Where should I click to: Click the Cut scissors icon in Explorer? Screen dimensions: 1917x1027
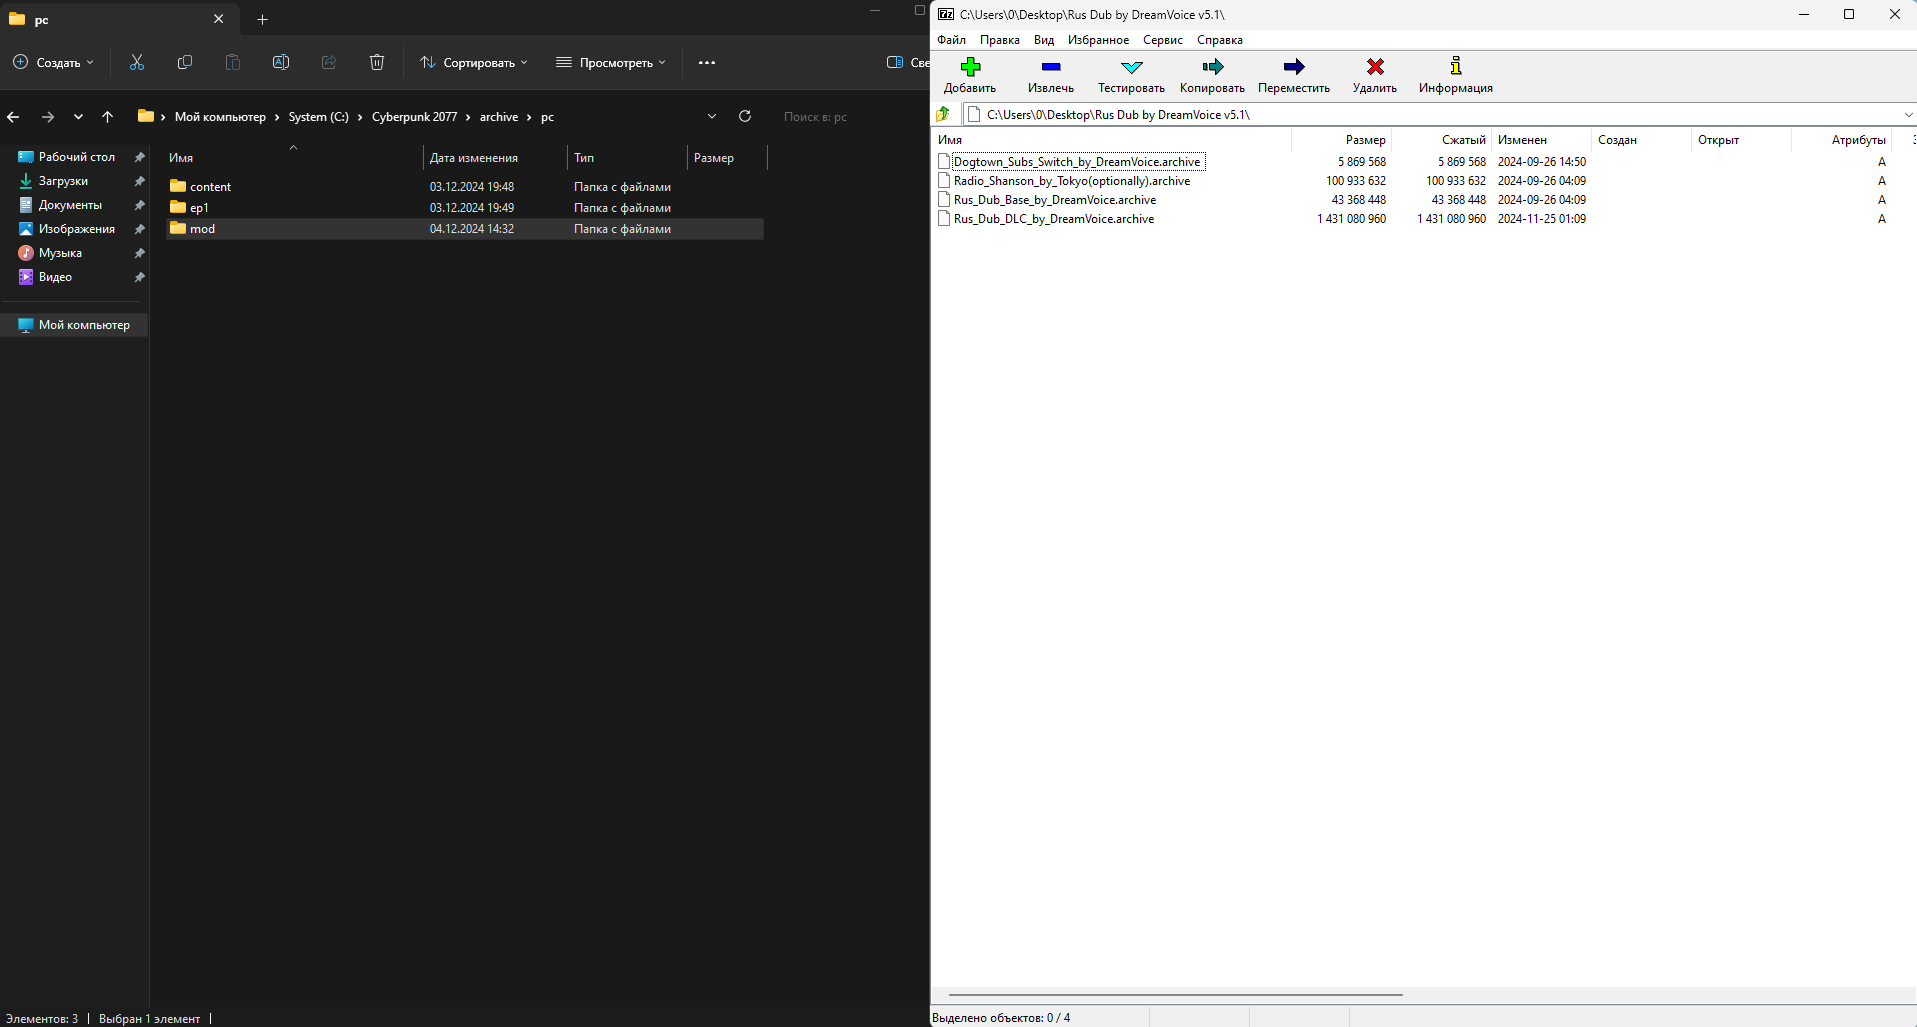click(x=137, y=62)
